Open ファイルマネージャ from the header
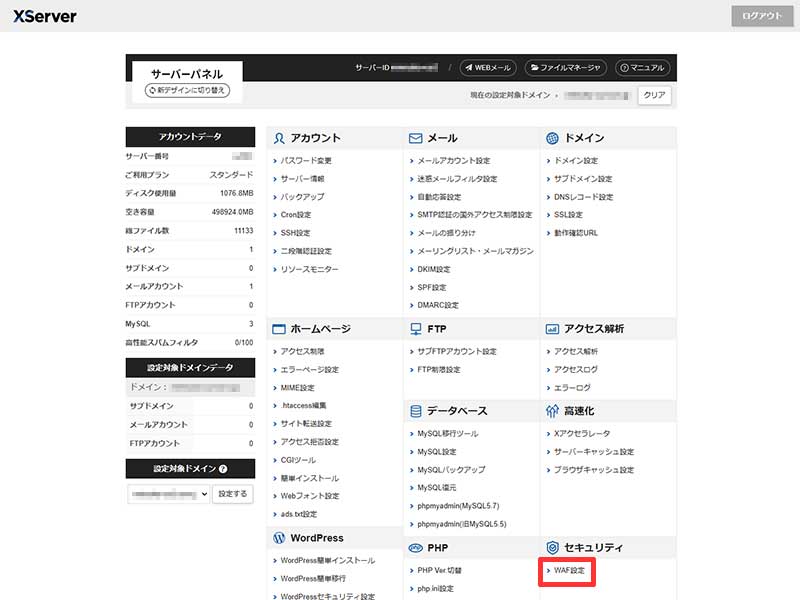The width and height of the screenshot is (800, 600). pos(565,67)
